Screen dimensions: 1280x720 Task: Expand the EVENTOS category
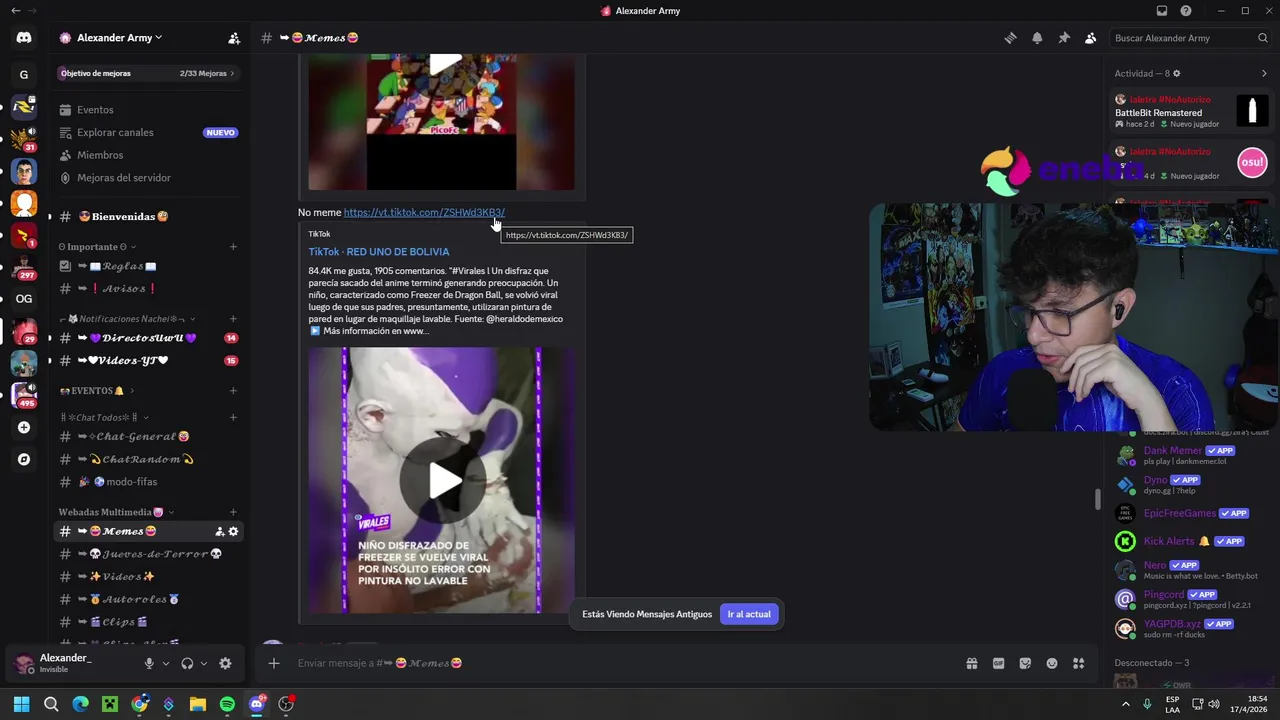[x=97, y=391]
